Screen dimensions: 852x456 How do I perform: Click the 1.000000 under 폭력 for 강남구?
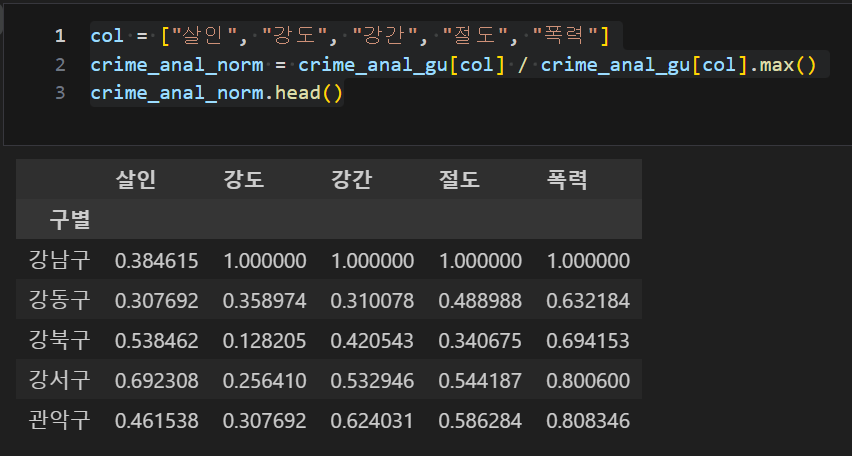(x=588, y=261)
